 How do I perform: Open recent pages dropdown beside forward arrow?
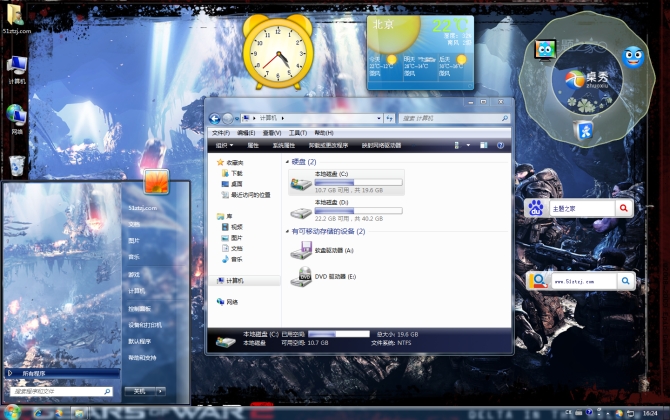coord(237,119)
